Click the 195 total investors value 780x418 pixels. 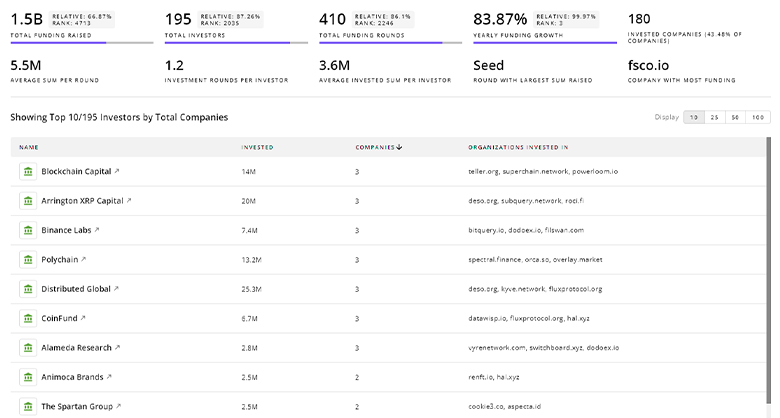coord(178,19)
